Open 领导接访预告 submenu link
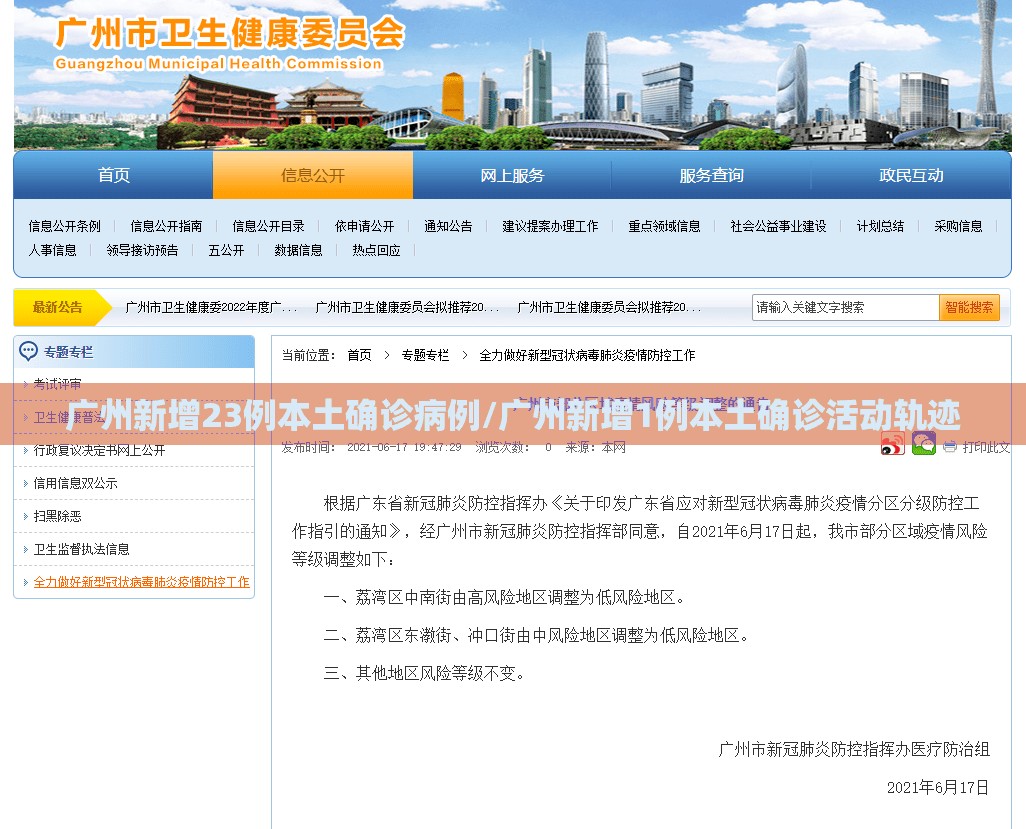 click(x=142, y=251)
